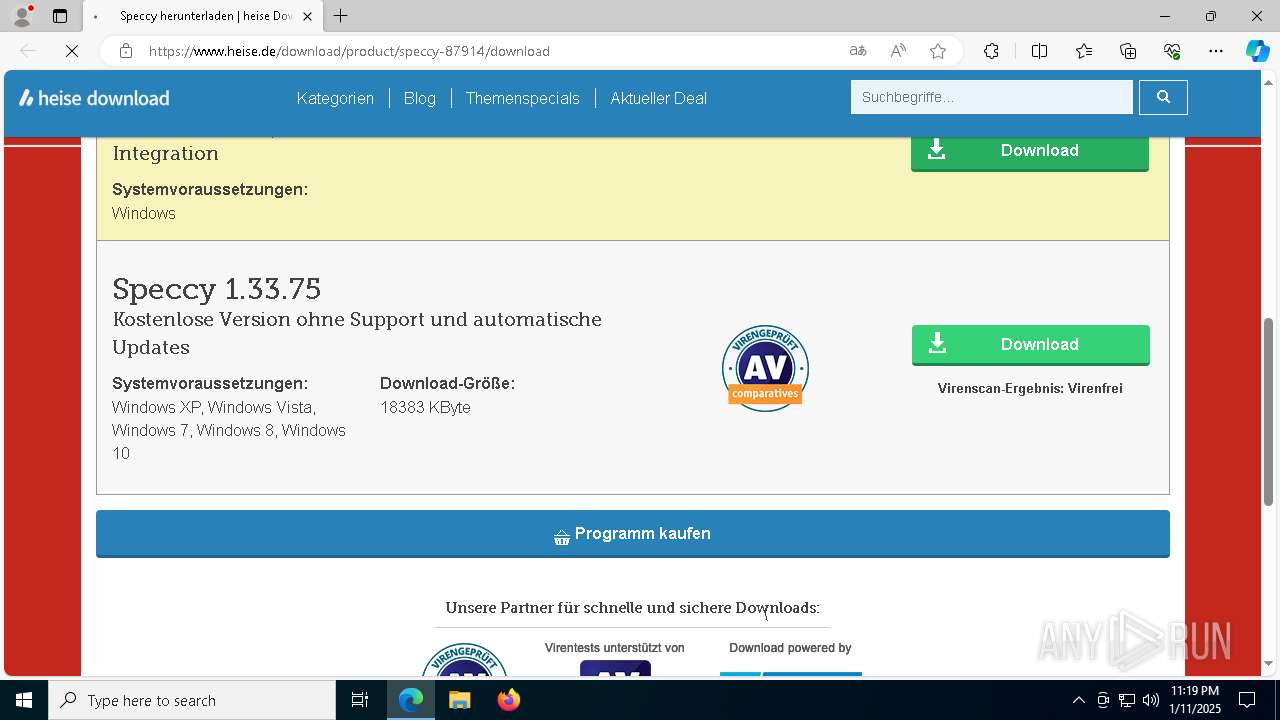1280x720 pixels.
Task: Open Browser essentials icon
Action: 1172,51
